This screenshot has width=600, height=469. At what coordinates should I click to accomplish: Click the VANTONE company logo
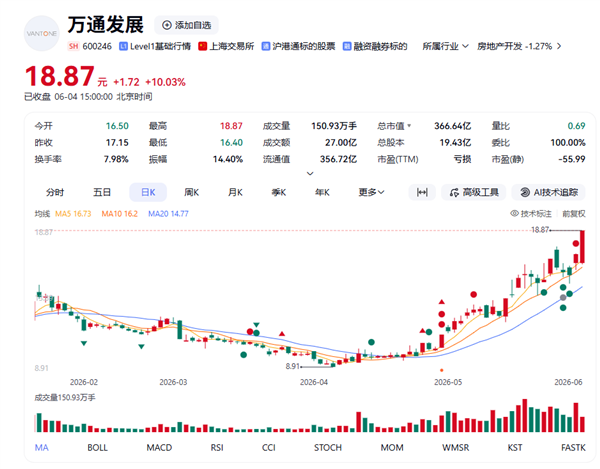click(x=42, y=34)
